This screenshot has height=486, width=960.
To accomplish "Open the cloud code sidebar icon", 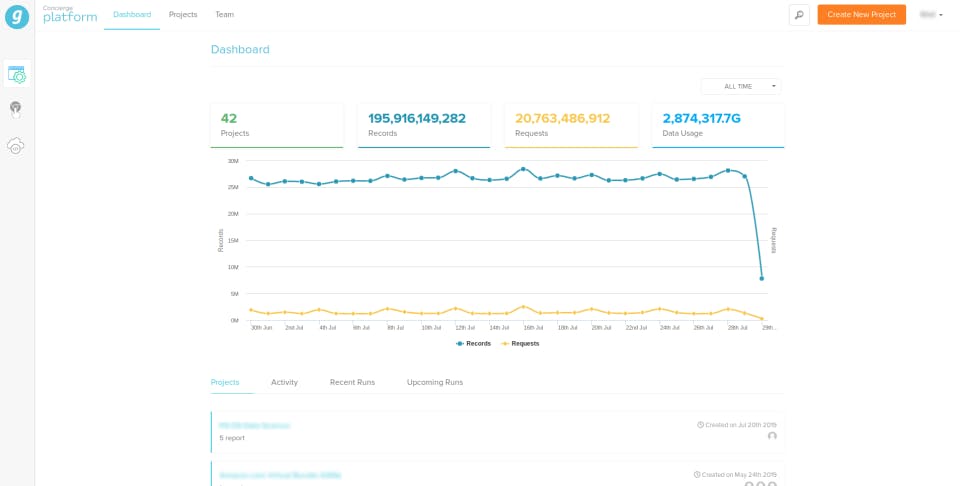I will (x=15, y=146).
